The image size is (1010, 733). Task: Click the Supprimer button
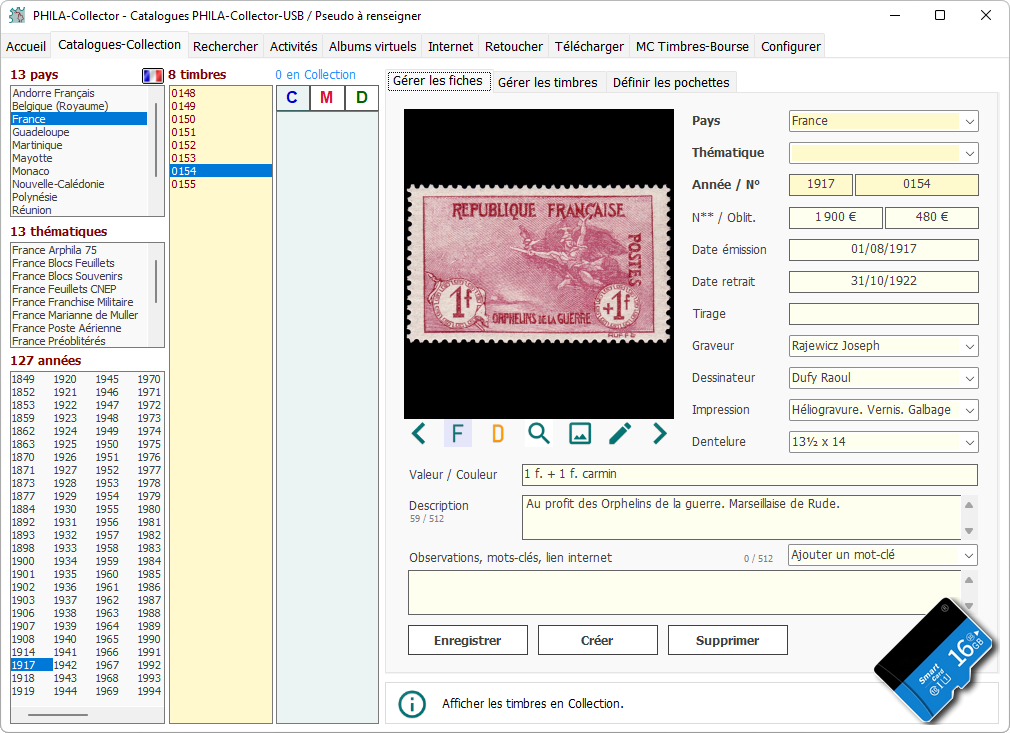(727, 640)
